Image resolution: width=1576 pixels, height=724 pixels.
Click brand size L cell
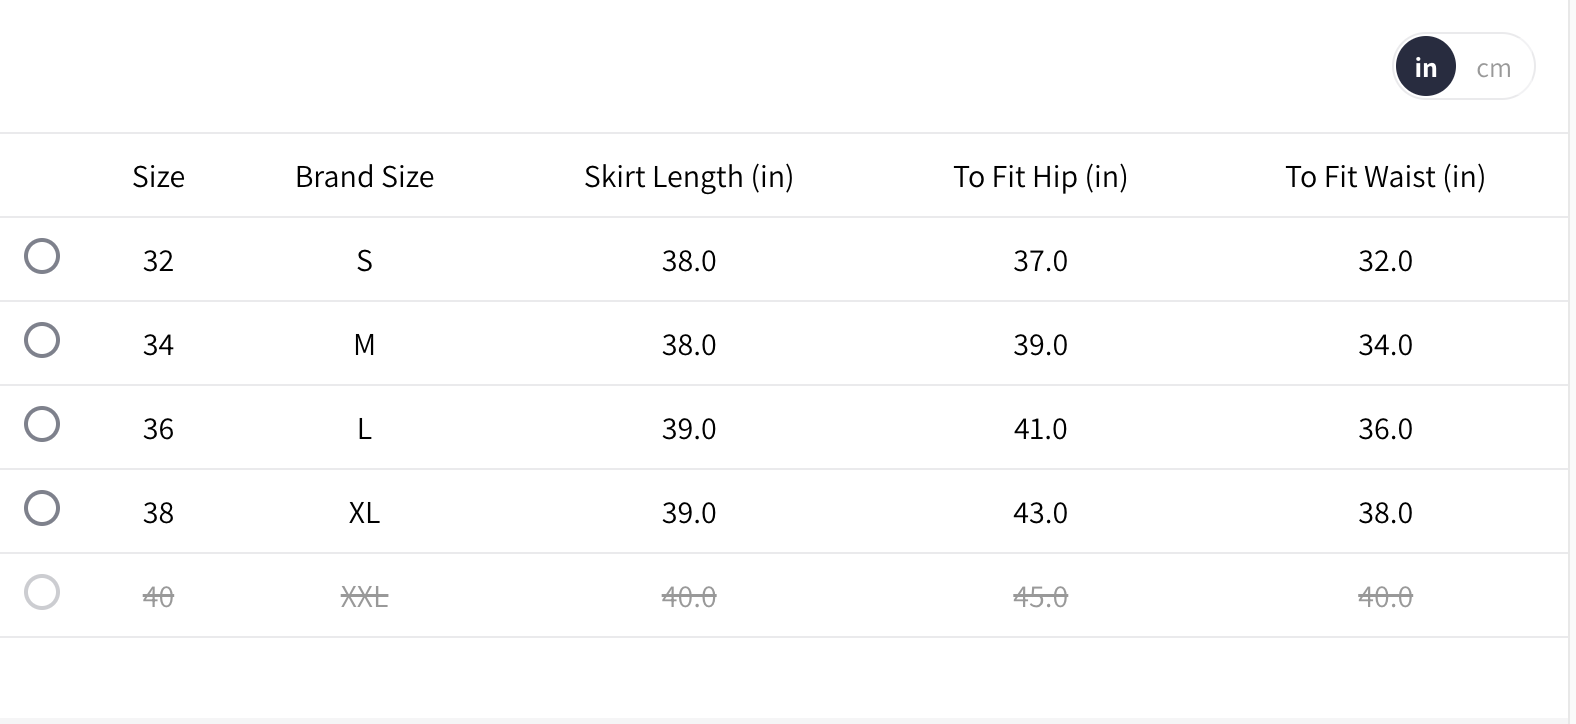(364, 429)
